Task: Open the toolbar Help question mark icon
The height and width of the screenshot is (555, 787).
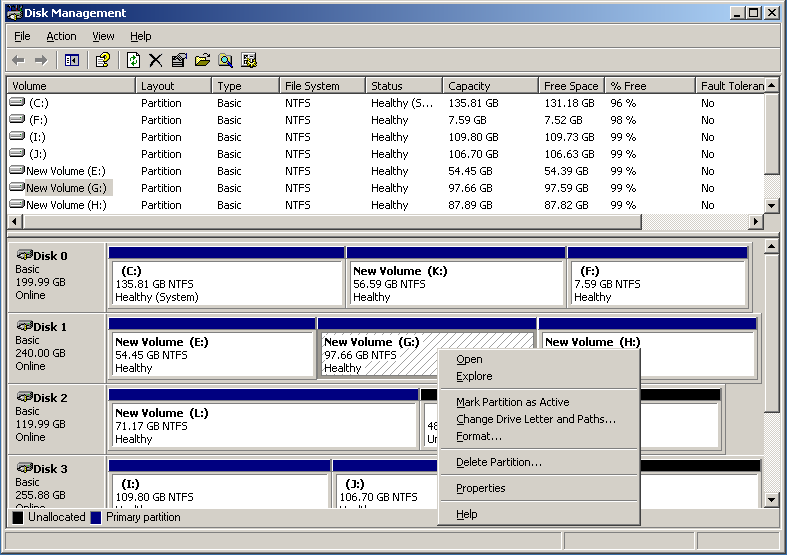Action: 103,61
